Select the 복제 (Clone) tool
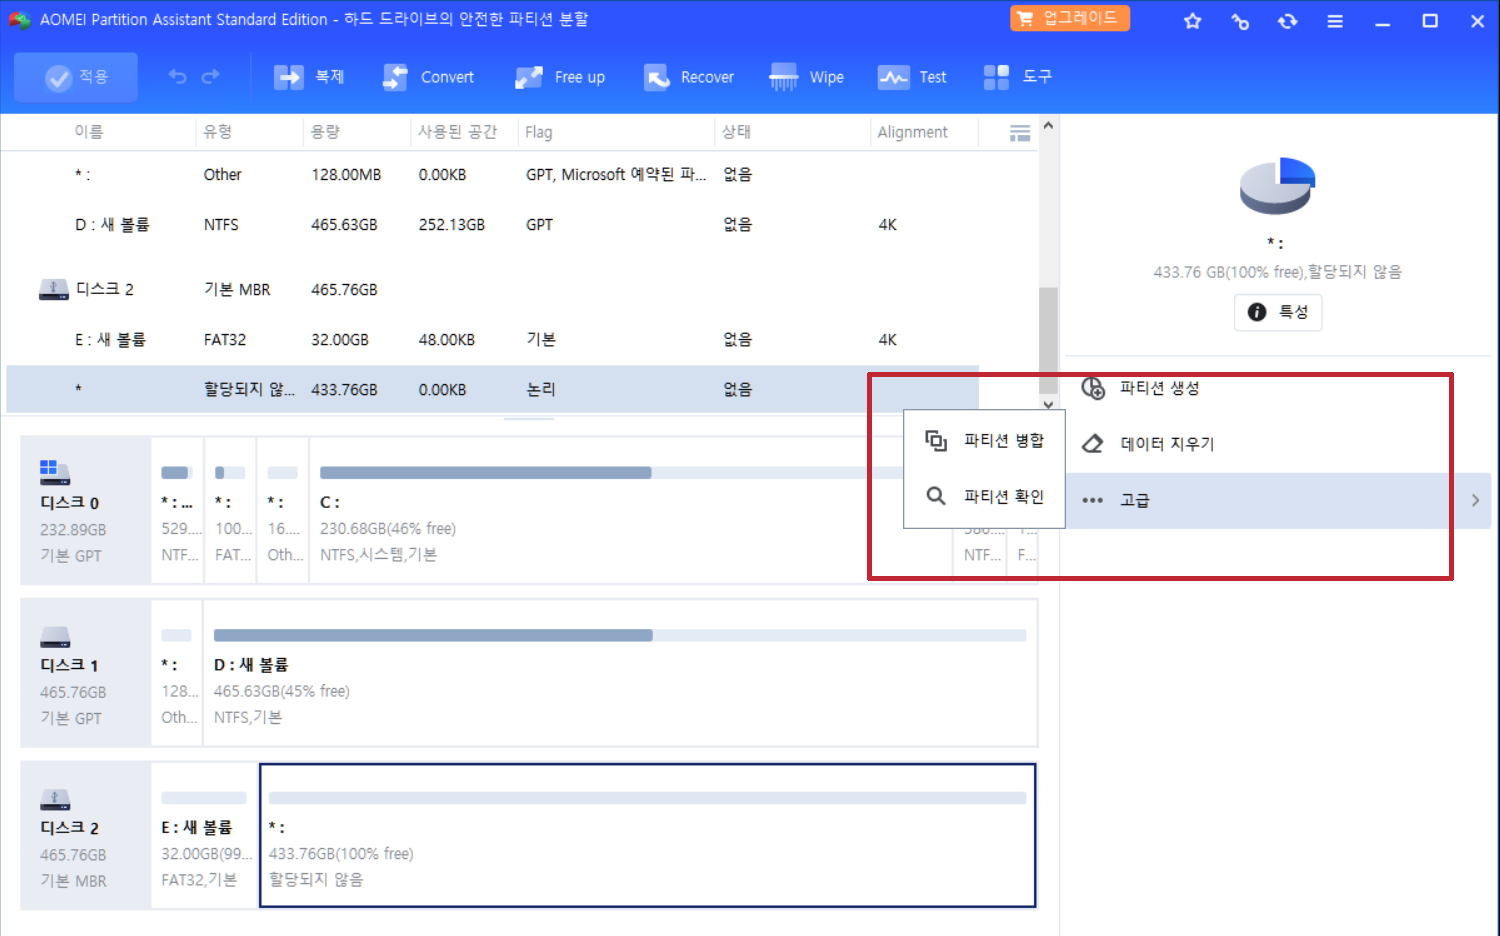1500x936 pixels. 310,77
